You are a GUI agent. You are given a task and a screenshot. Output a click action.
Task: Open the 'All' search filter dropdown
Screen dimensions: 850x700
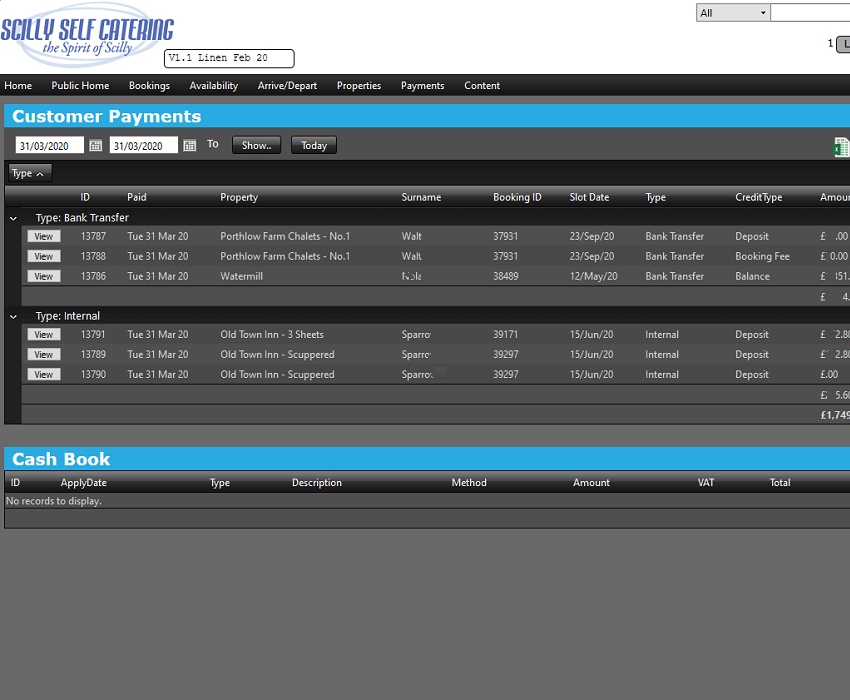[733, 13]
